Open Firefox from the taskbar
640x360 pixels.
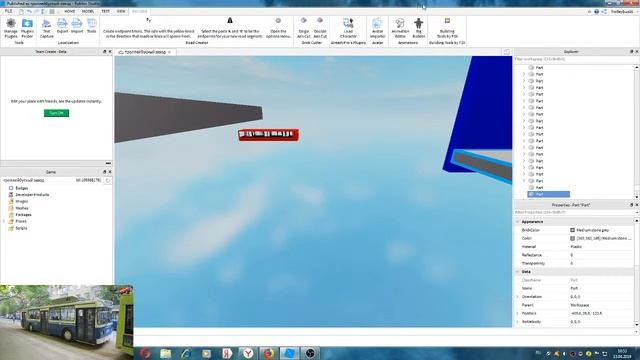[269, 353]
